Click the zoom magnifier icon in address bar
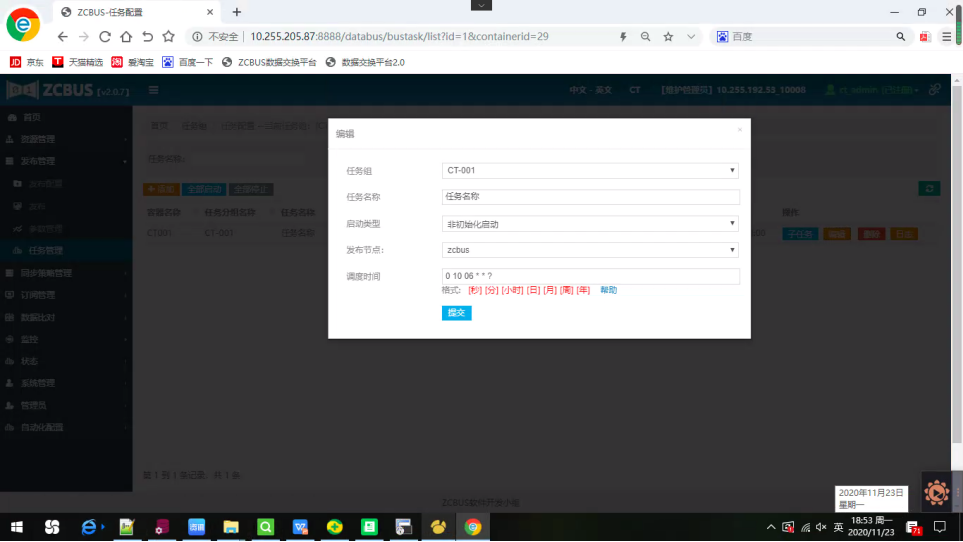The height and width of the screenshot is (542, 963). coord(645,37)
